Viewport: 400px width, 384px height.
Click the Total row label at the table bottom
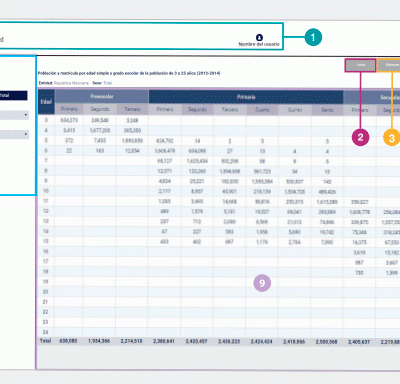point(46,341)
